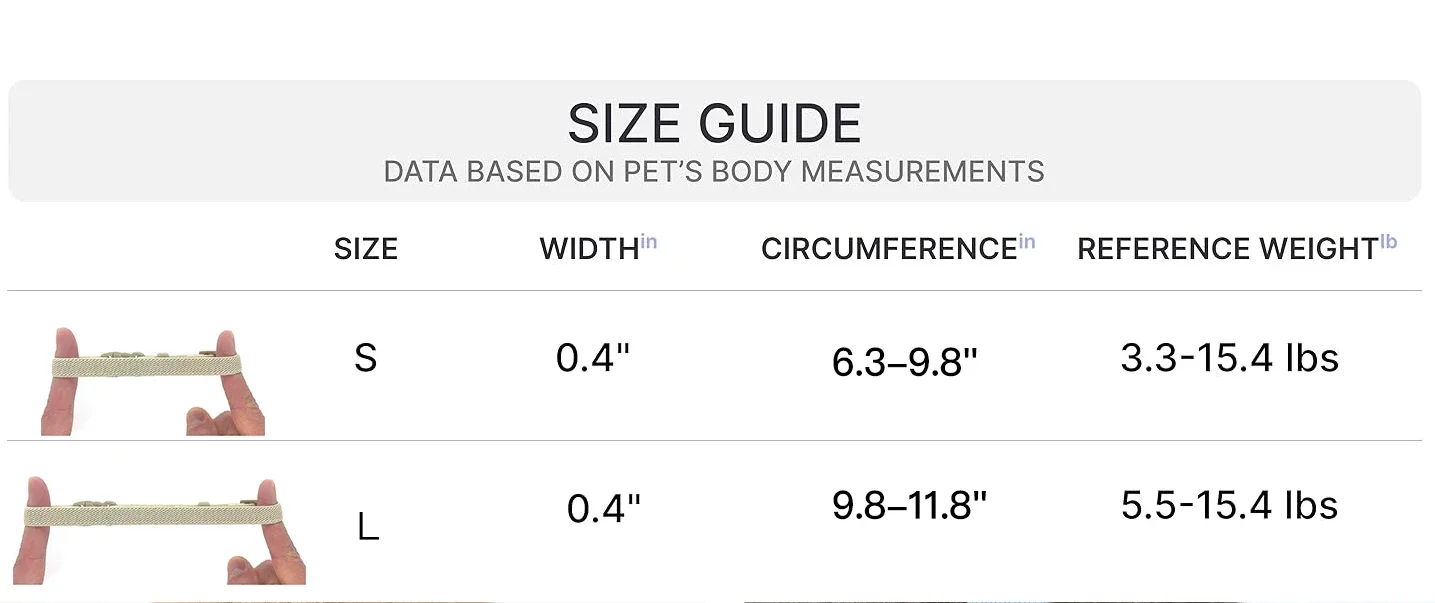
Task: Select the S size label
Action: point(366,358)
